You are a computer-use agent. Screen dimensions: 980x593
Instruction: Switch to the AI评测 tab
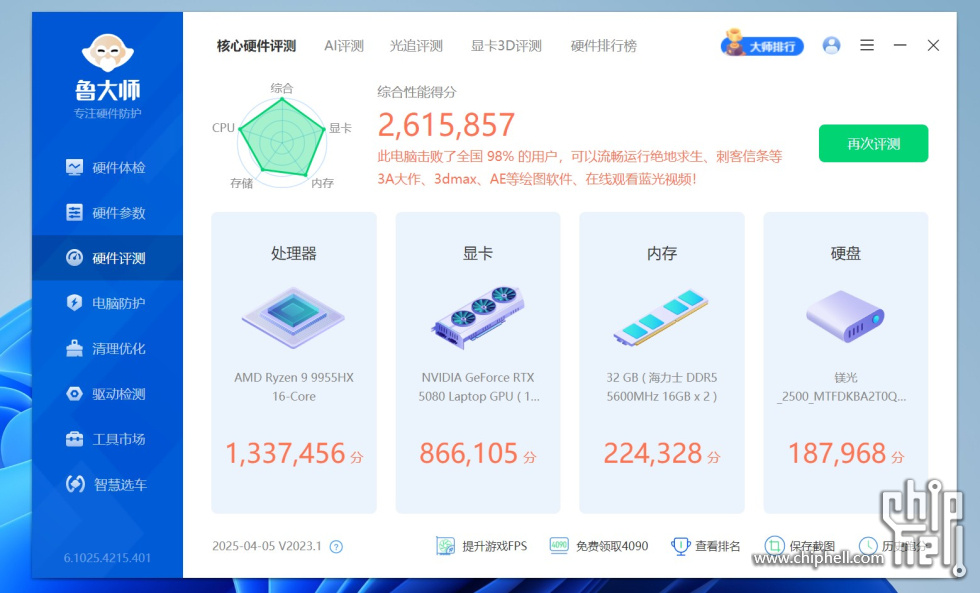(344, 46)
